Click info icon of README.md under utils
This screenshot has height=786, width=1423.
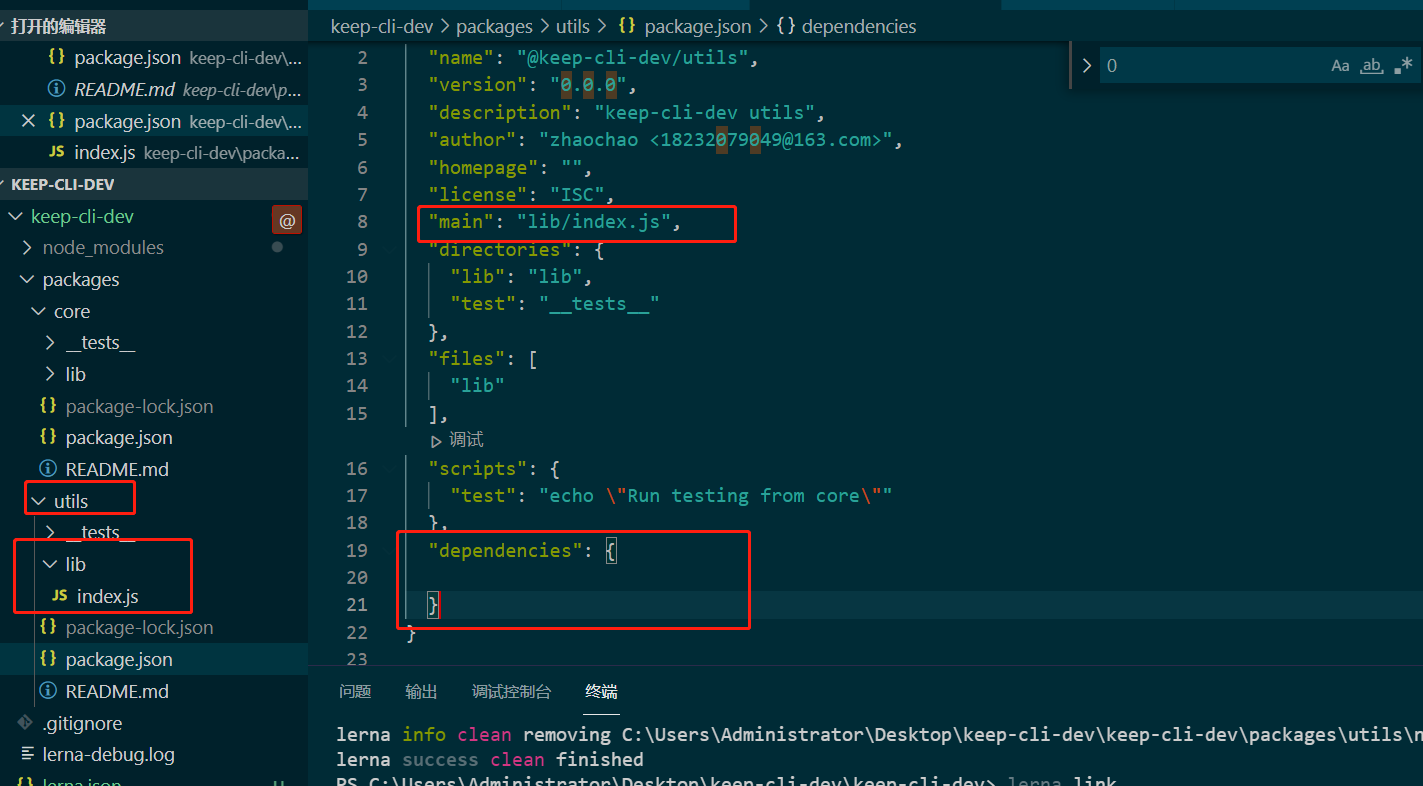[48, 691]
